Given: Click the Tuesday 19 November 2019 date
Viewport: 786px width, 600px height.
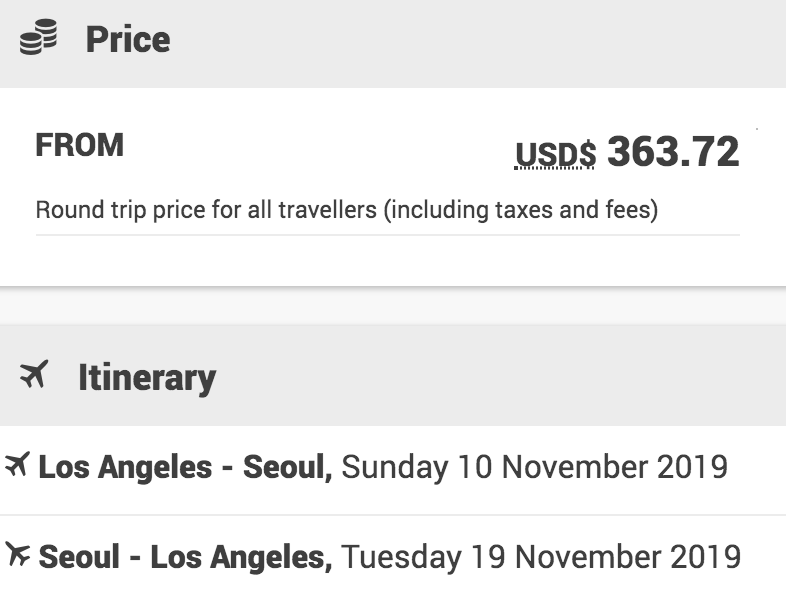Looking at the screenshot, I should [541, 556].
